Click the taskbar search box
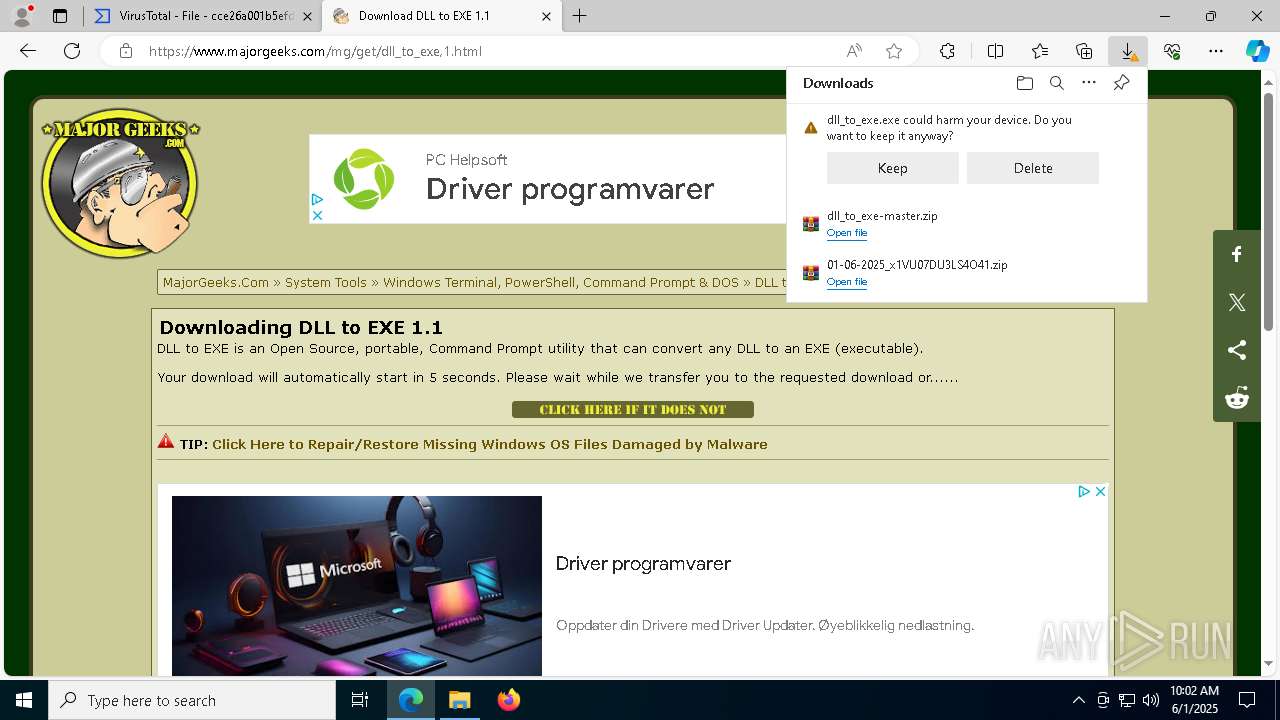 [192, 700]
